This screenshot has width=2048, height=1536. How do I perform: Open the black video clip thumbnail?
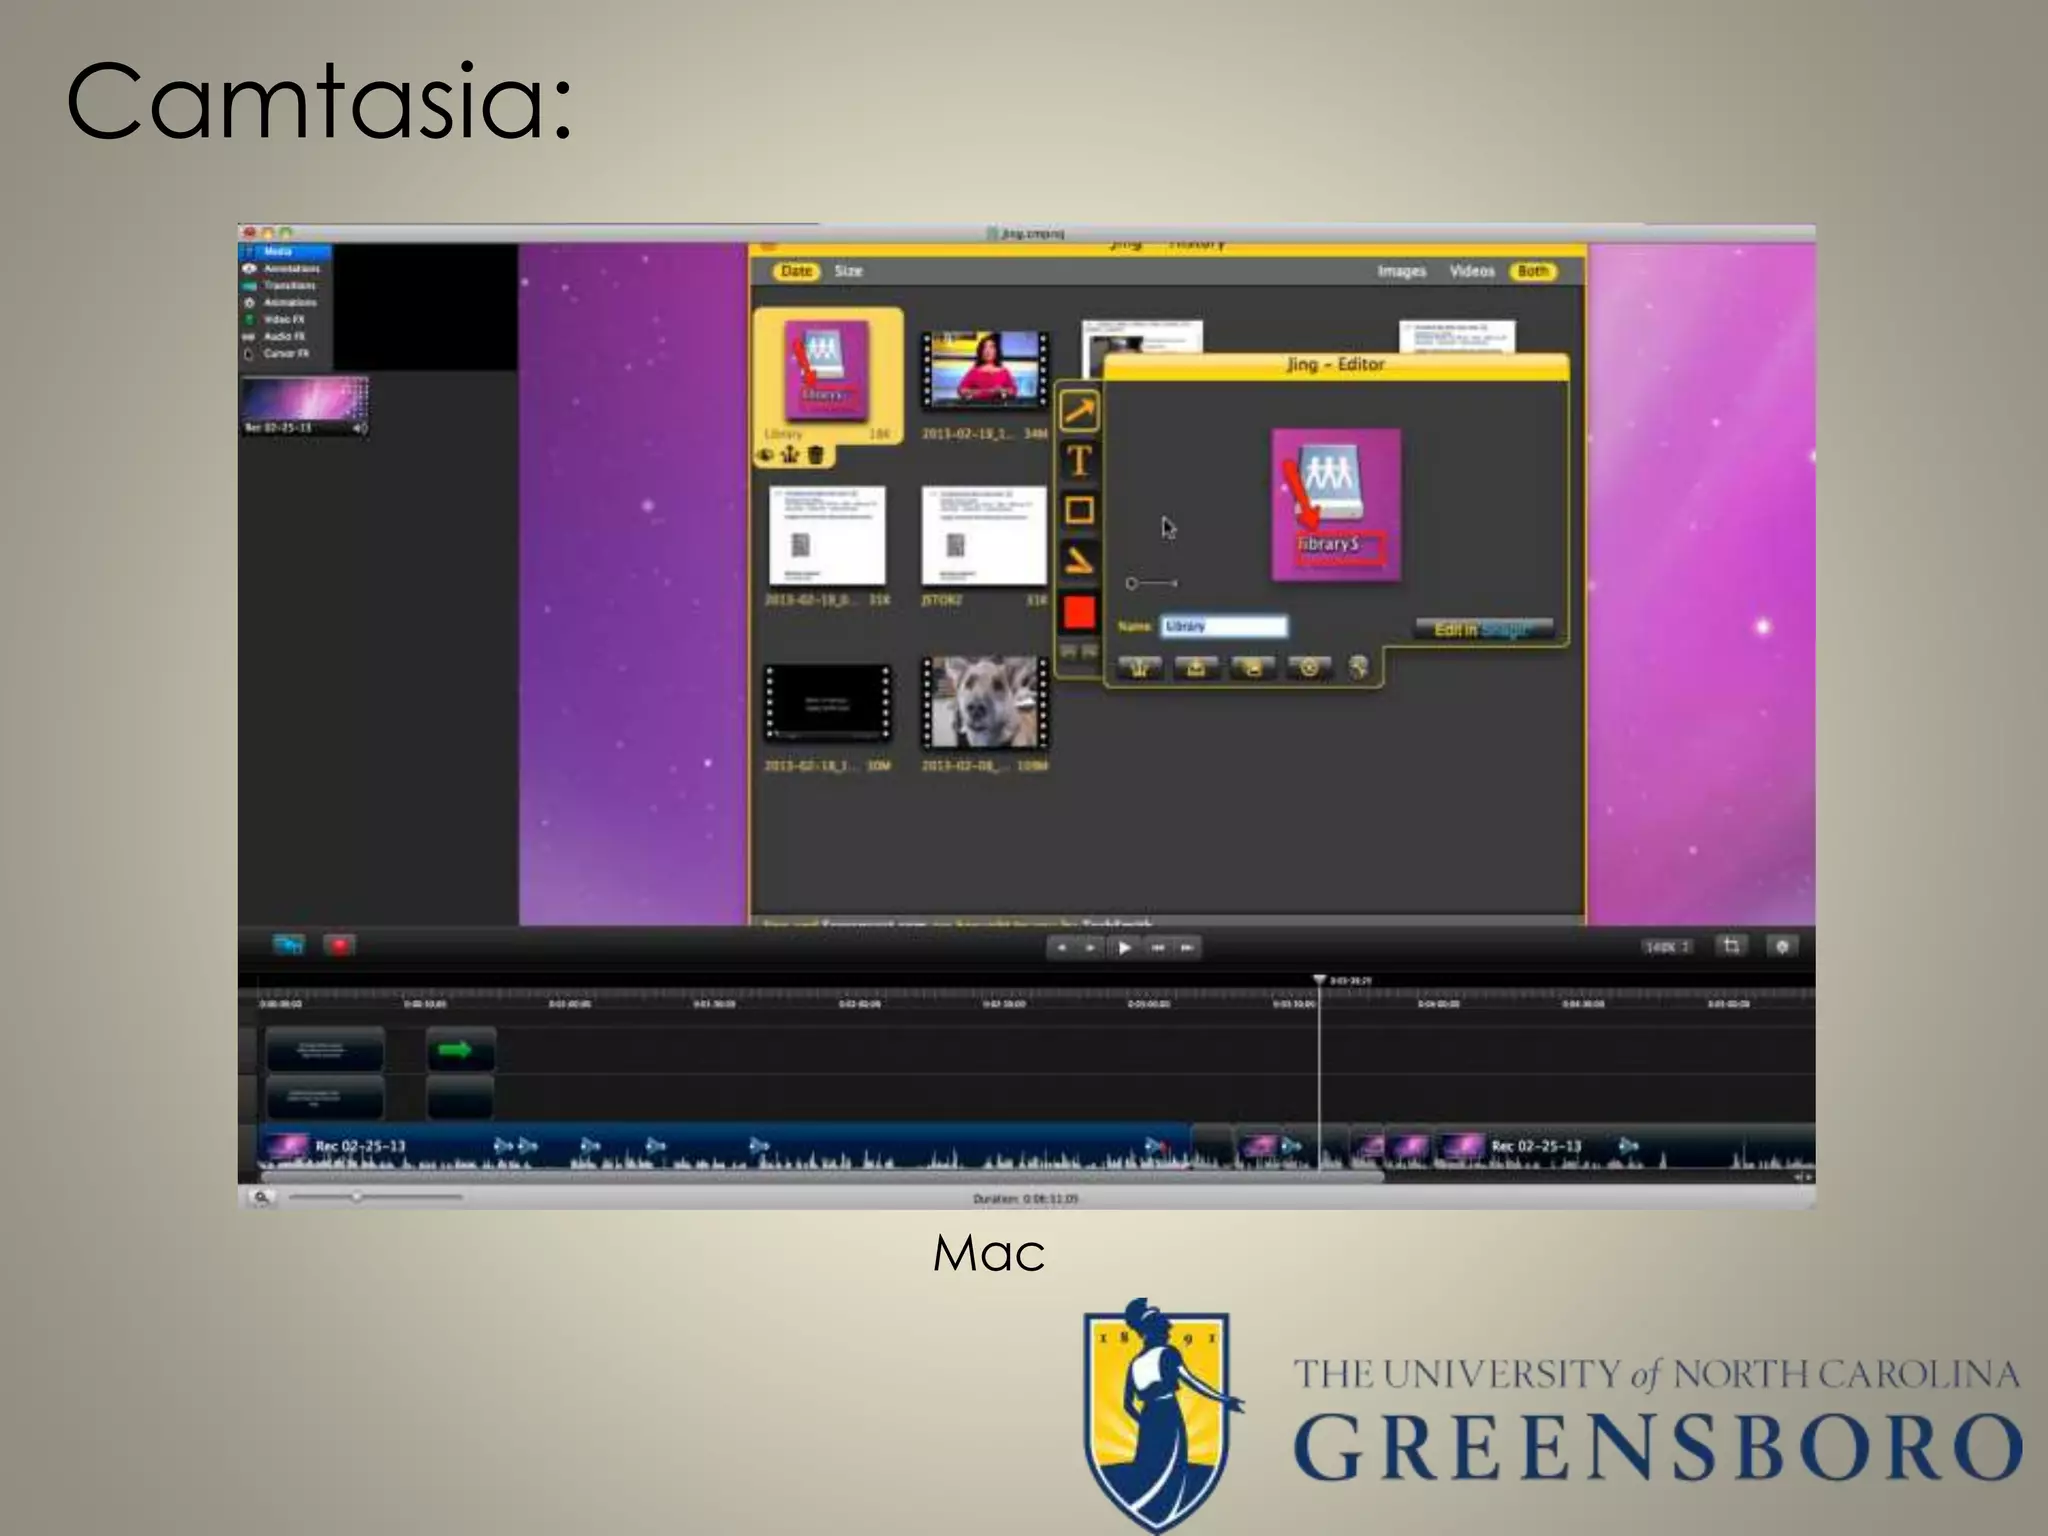coord(828,703)
